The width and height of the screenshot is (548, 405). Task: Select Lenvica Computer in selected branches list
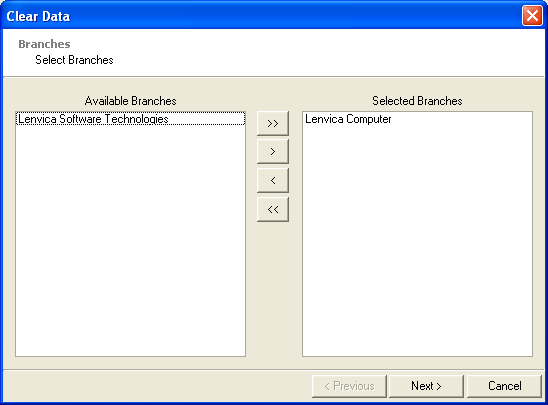coord(348,119)
